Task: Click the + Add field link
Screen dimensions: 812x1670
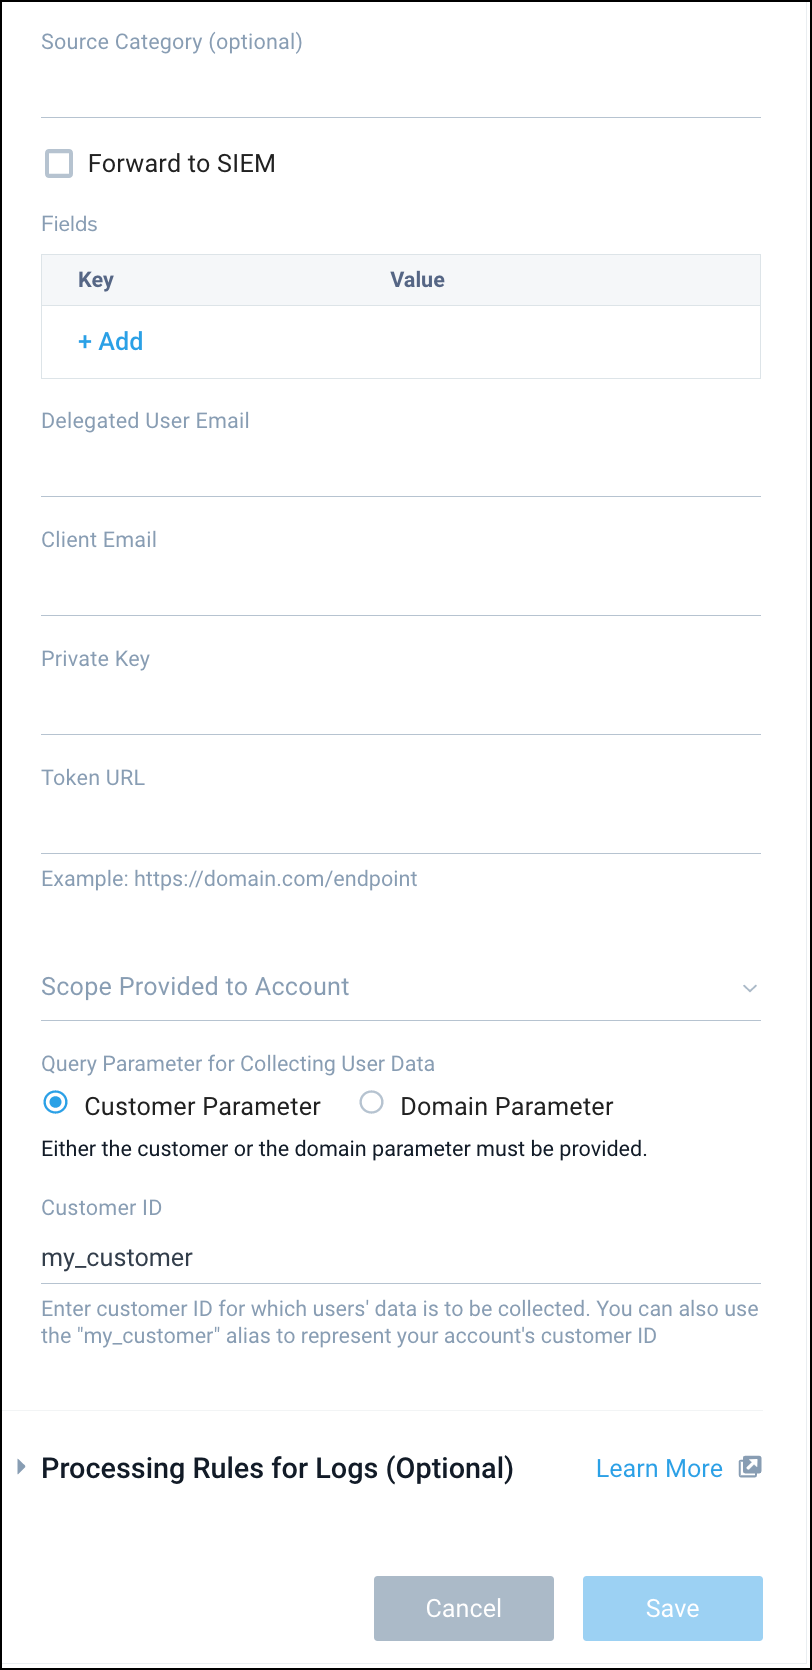Action: (x=110, y=341)
